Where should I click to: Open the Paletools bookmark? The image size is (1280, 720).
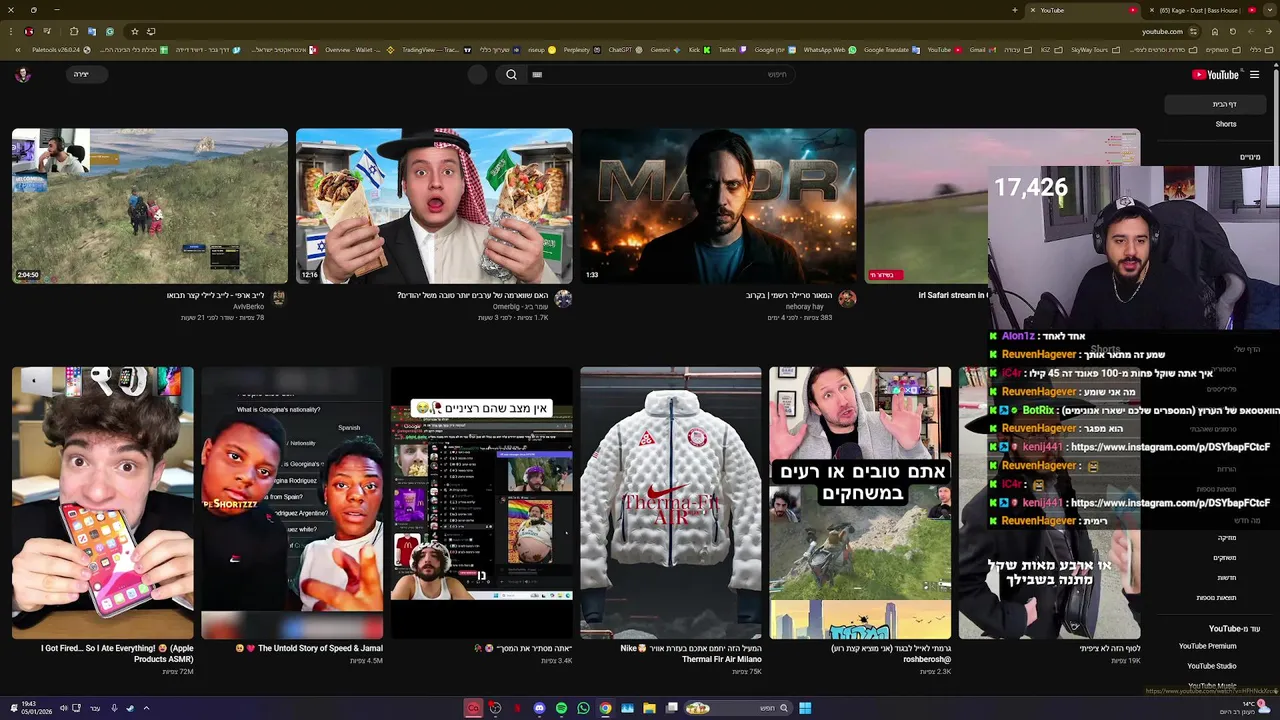point(62,49)
